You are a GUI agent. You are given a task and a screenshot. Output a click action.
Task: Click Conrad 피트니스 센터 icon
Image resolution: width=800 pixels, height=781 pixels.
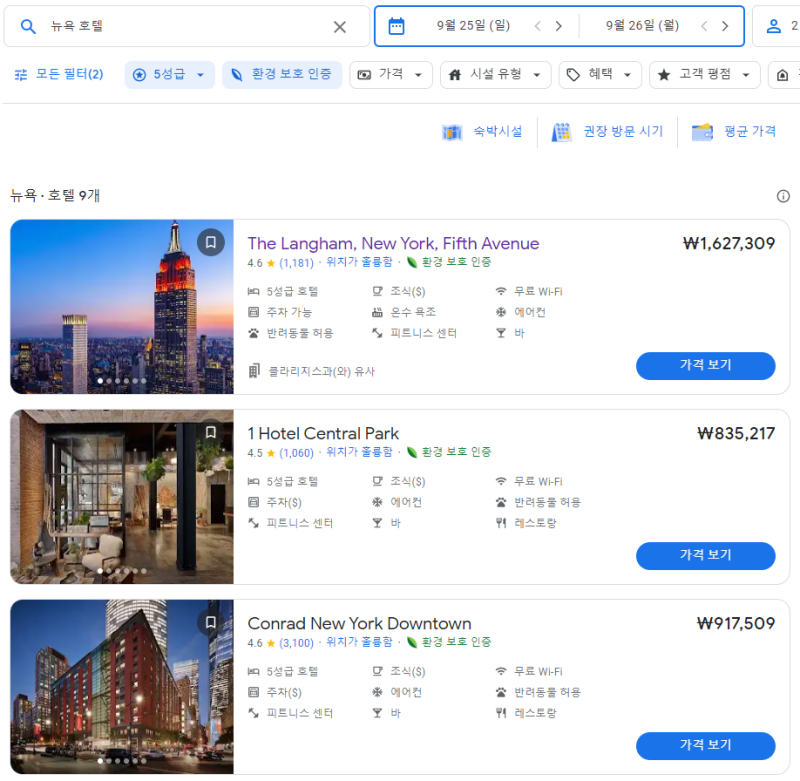click(254, 713)
